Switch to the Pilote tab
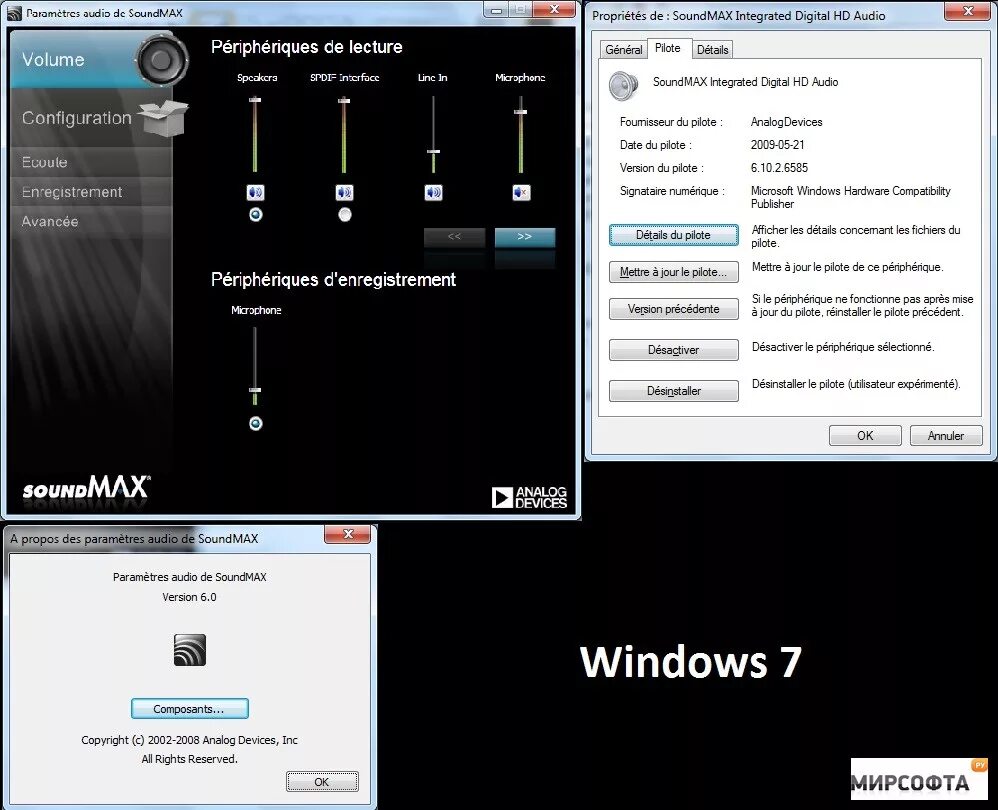The image size is (998, 810). tap(668, 48)
